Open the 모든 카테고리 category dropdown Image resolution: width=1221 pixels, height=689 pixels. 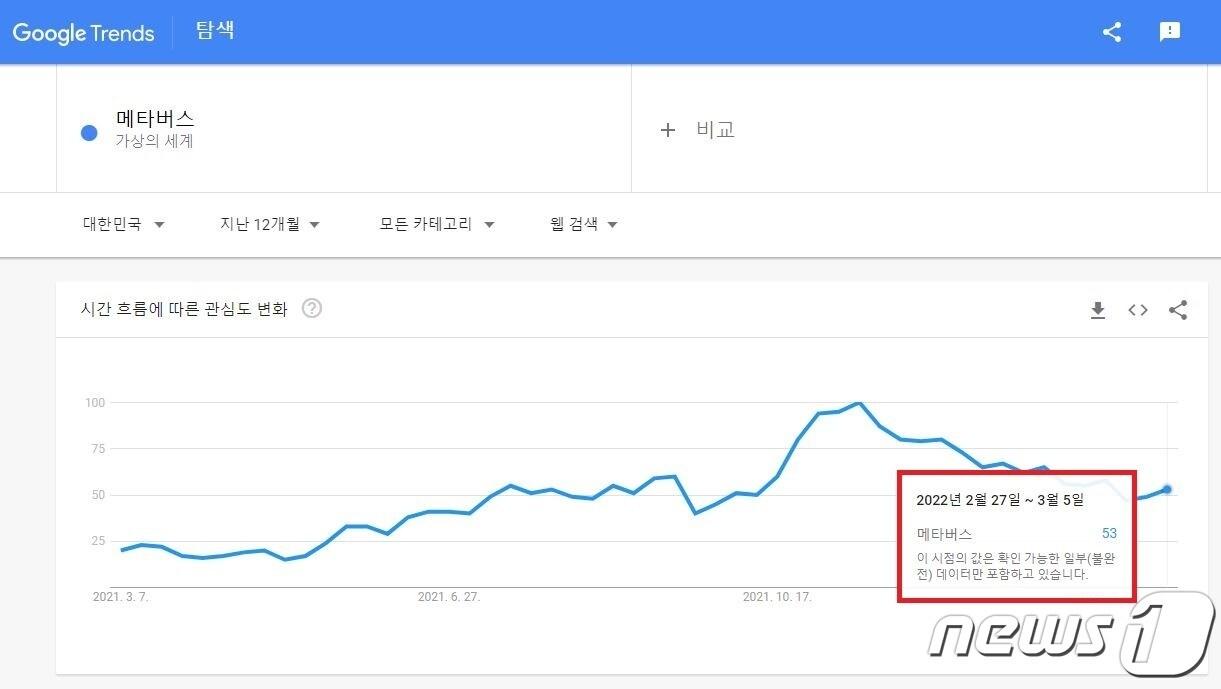pyautogui.click(x=434, y=224)
